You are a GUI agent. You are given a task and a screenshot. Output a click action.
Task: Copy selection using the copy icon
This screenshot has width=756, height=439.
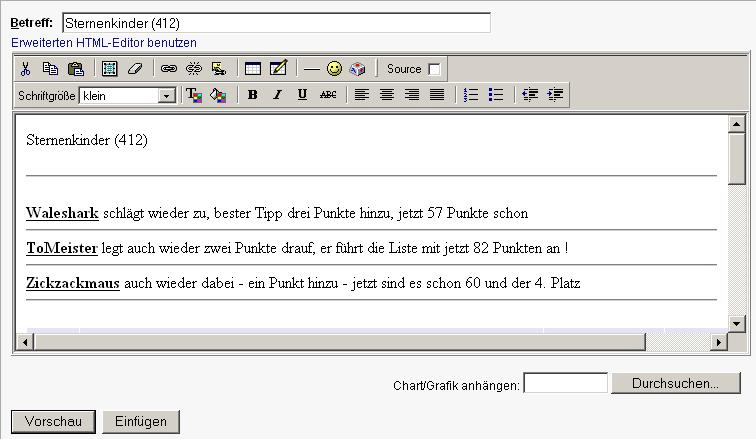point(50,69)
